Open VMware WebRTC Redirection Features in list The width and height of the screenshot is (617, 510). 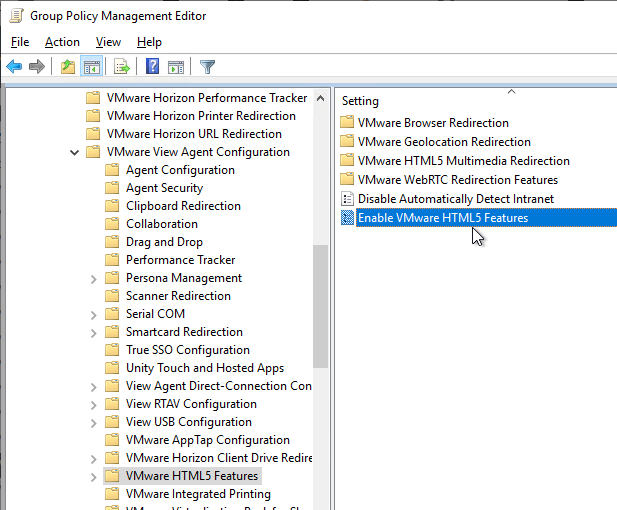(x=458, y=179)
